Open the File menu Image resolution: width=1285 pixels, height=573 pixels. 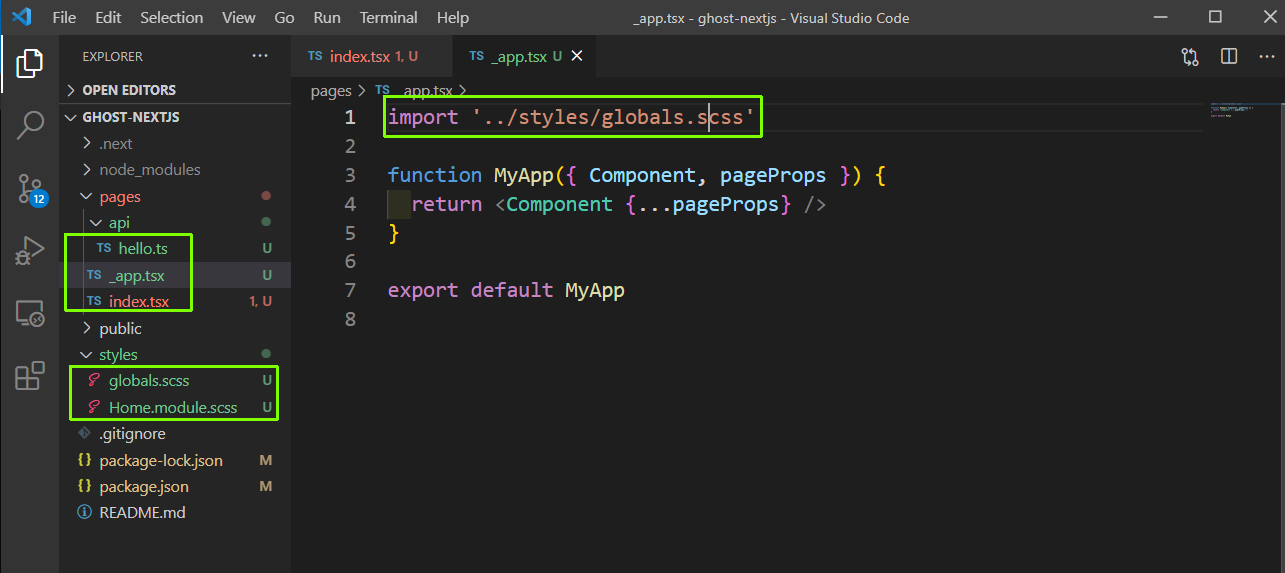point(64,18)
